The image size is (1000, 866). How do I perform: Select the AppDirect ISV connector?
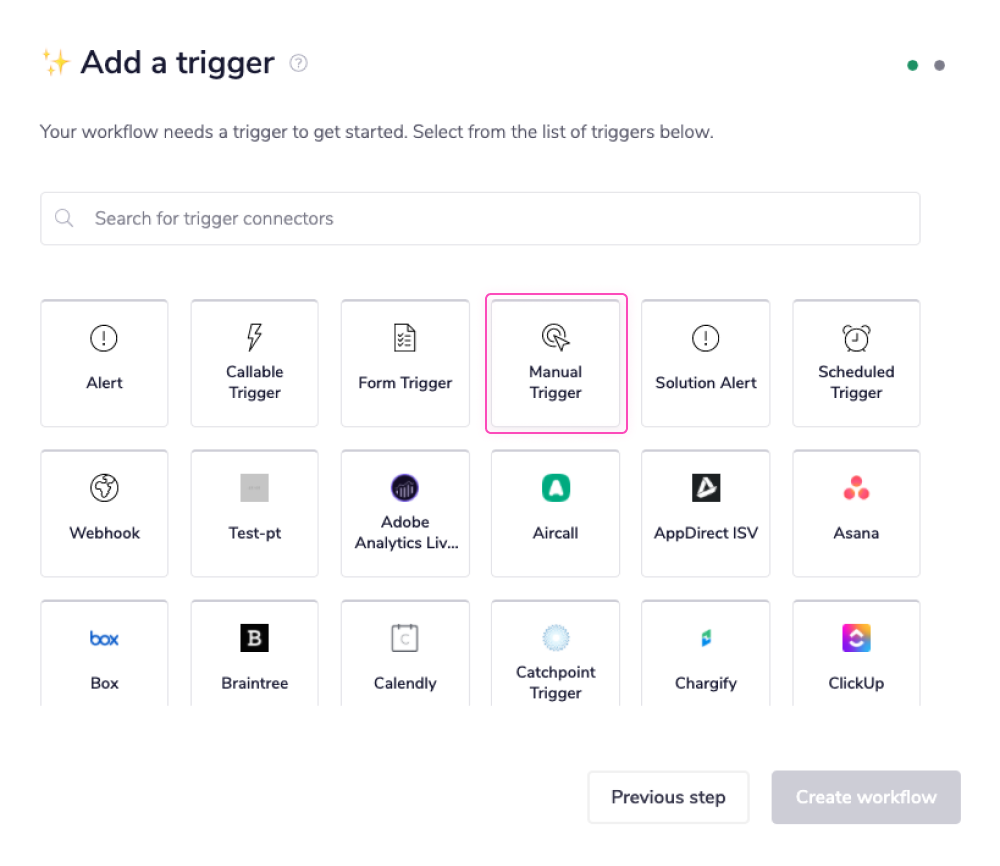705,488
